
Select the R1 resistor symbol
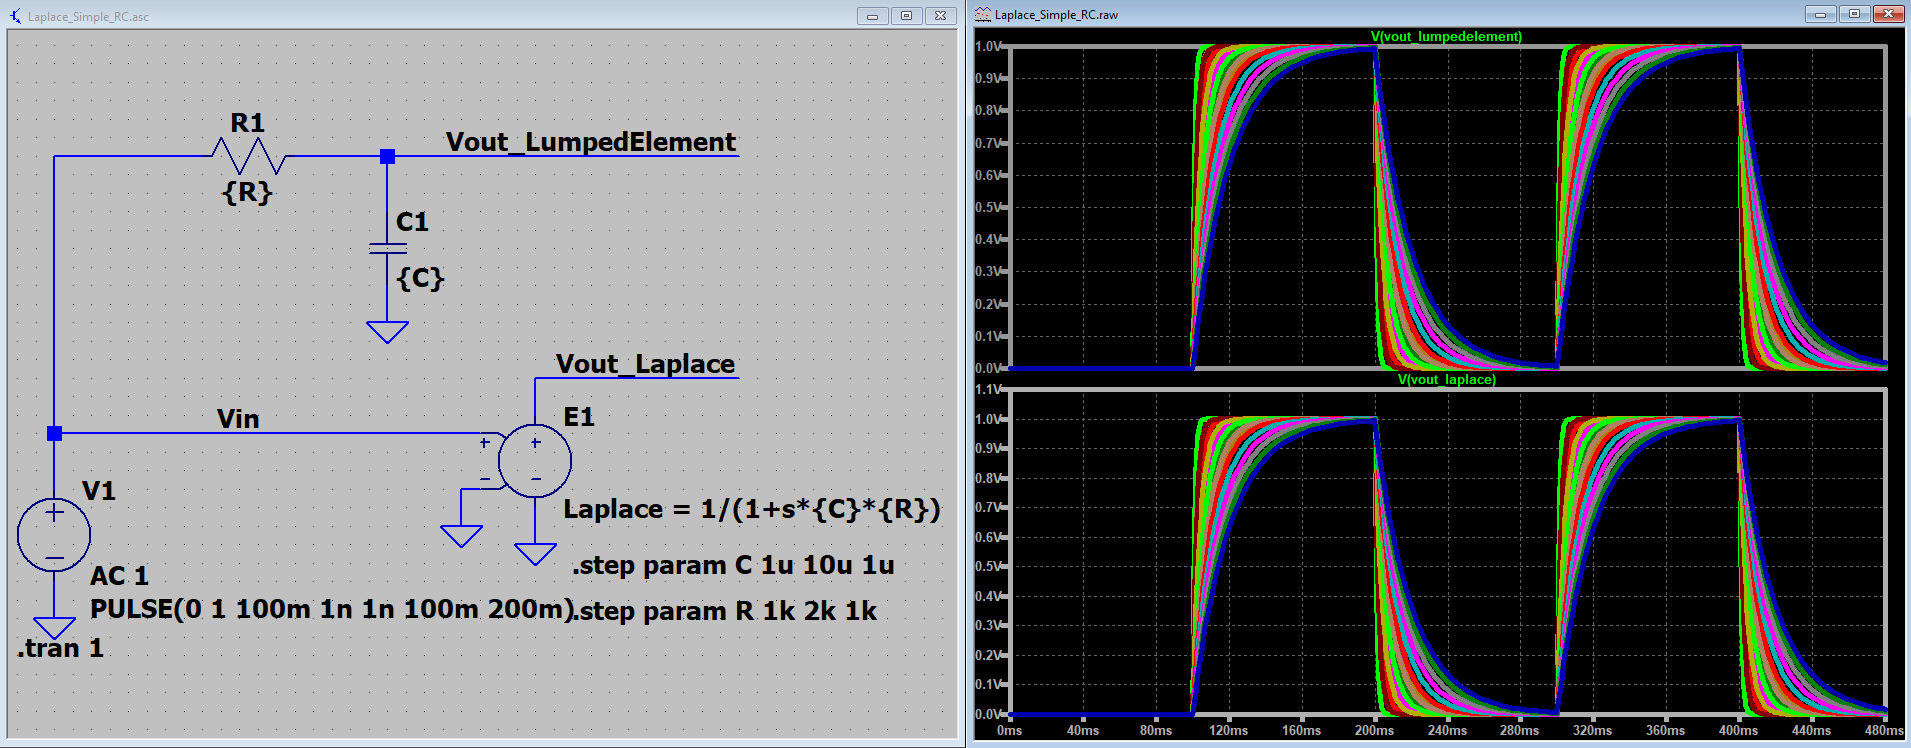point(249,157)
